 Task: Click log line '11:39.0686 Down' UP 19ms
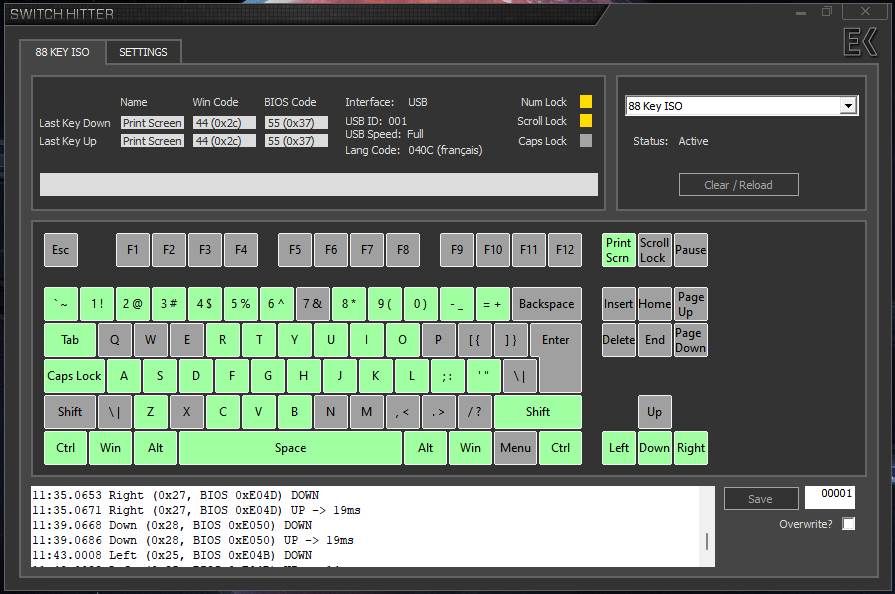point(193,540)
